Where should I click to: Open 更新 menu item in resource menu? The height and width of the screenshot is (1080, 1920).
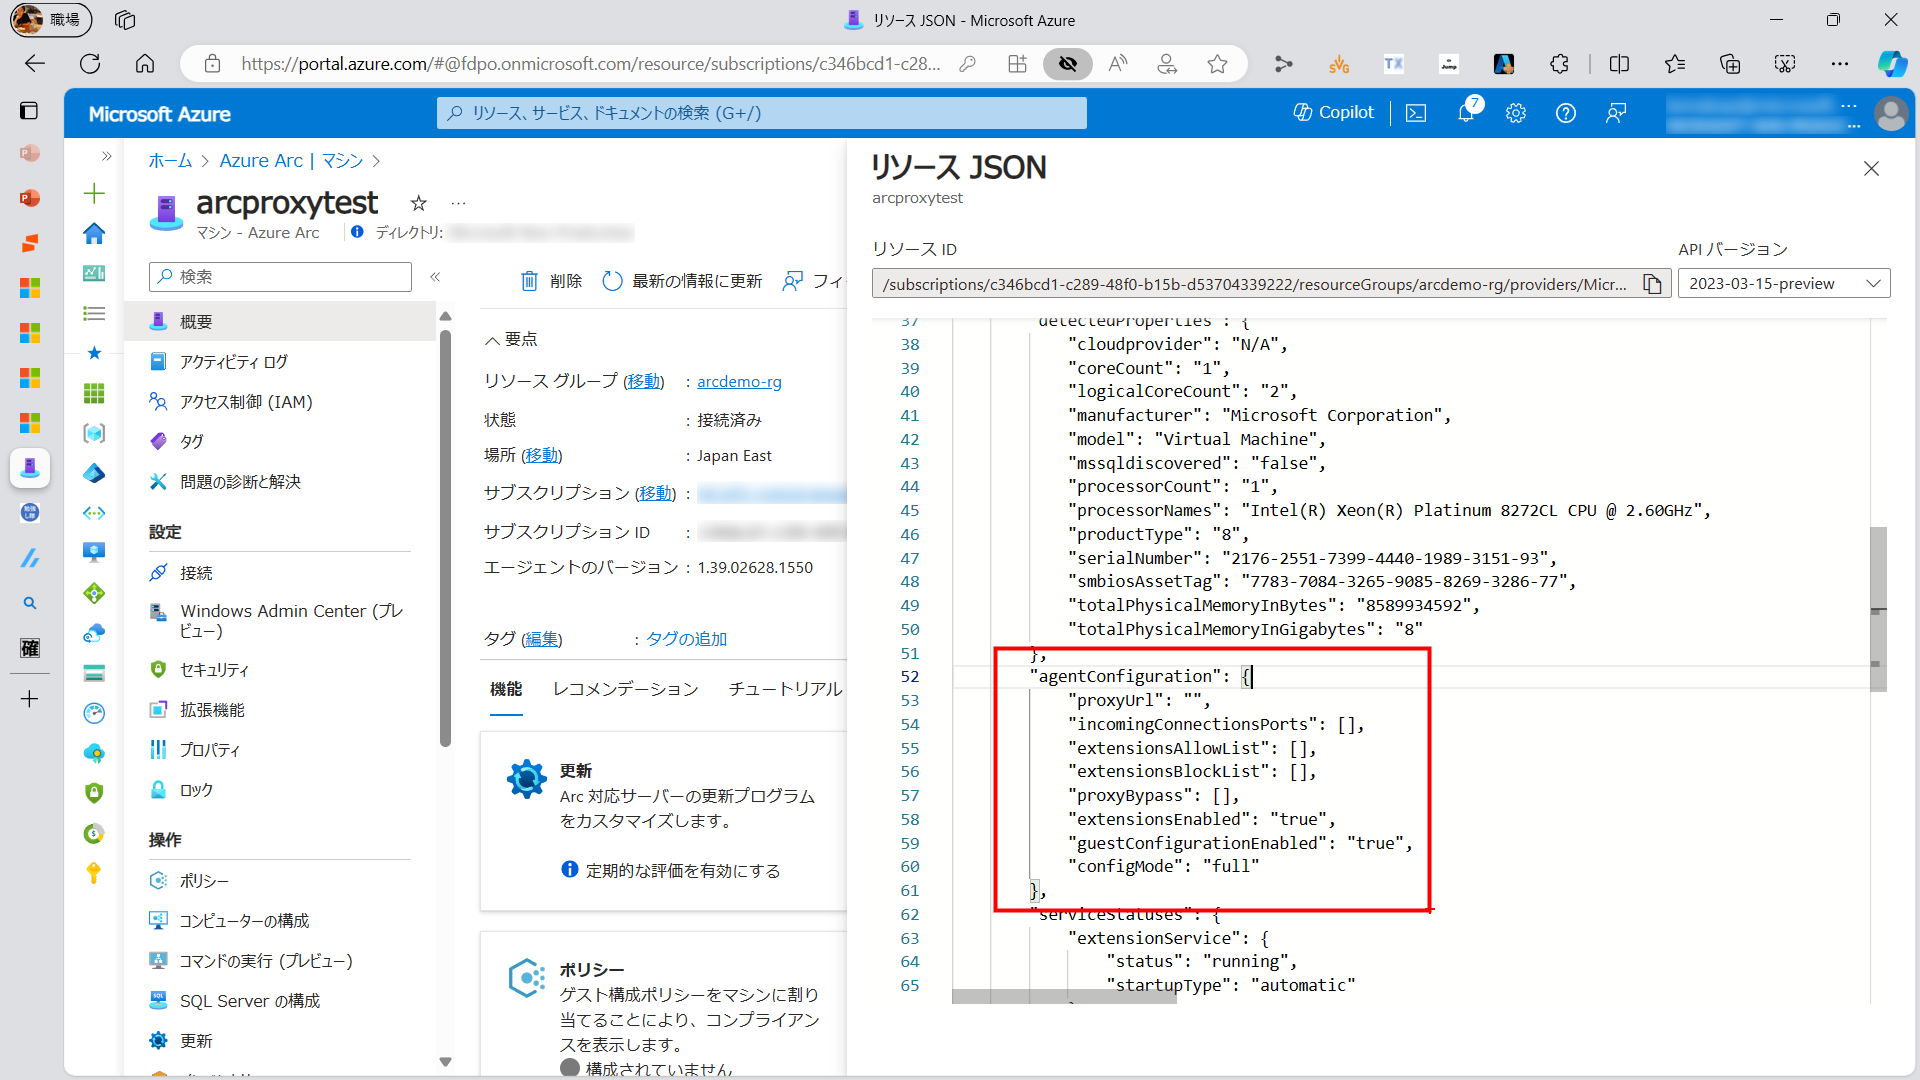(x=281, y=1040)
